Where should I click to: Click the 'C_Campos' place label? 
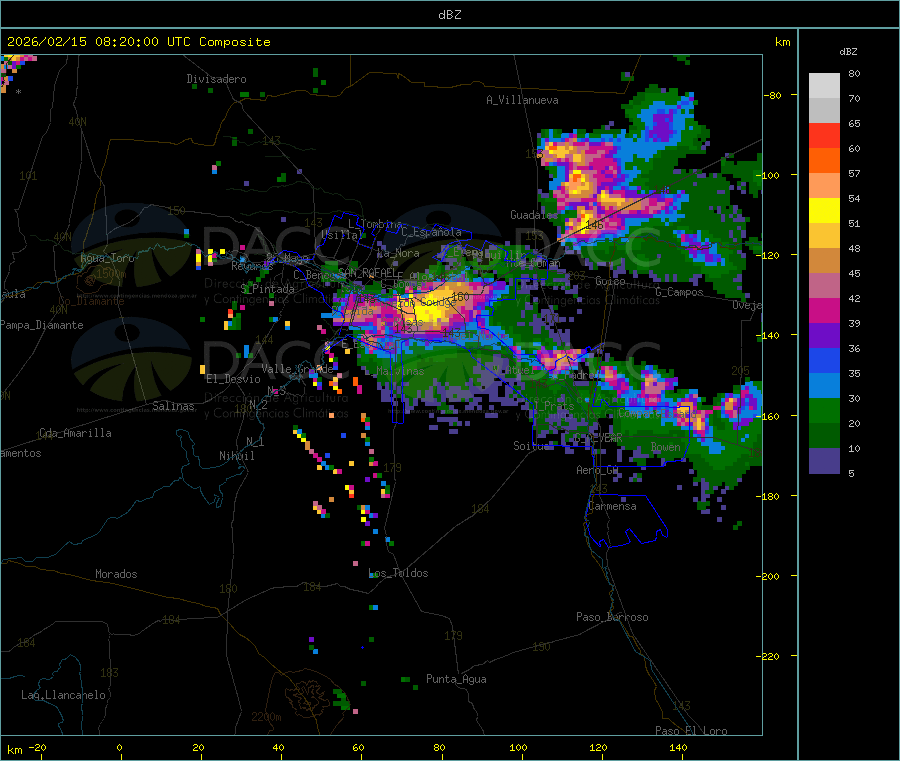tap(679, 292)
